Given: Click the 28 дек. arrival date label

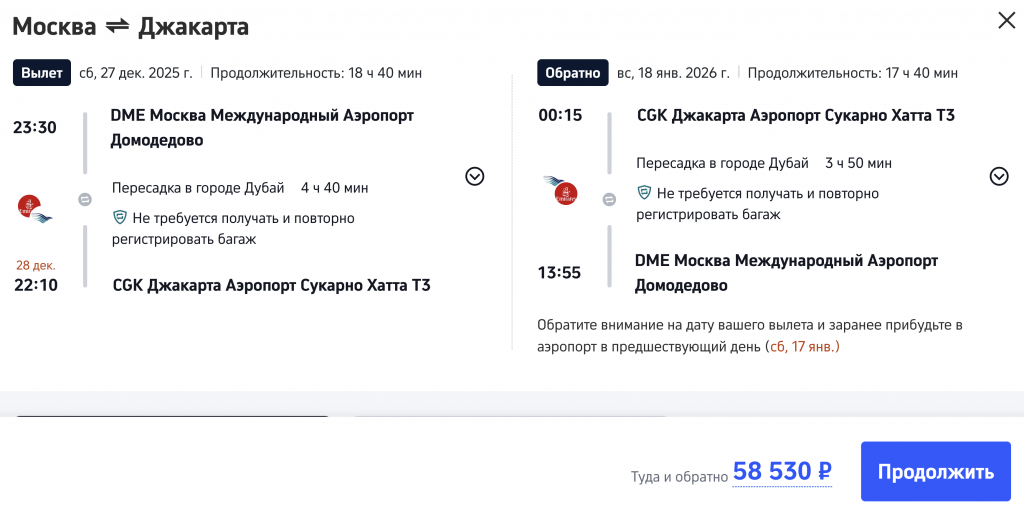Looking at the screenshot, I should coord(35,266).
